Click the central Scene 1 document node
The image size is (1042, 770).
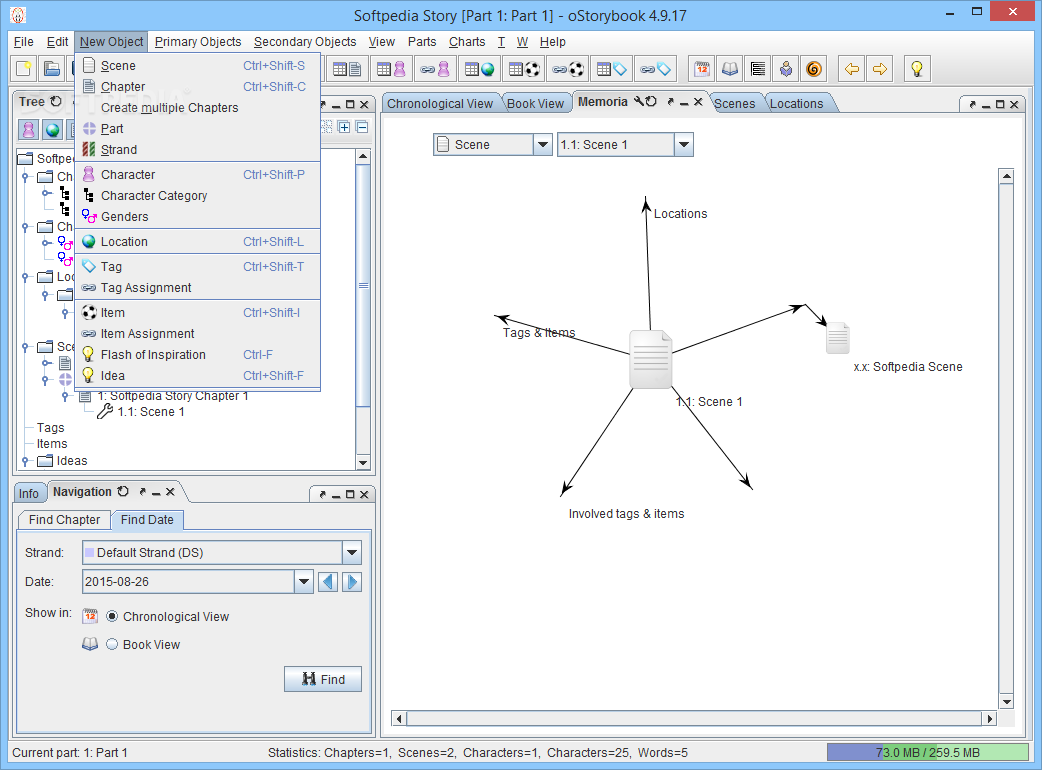[651, 359]
